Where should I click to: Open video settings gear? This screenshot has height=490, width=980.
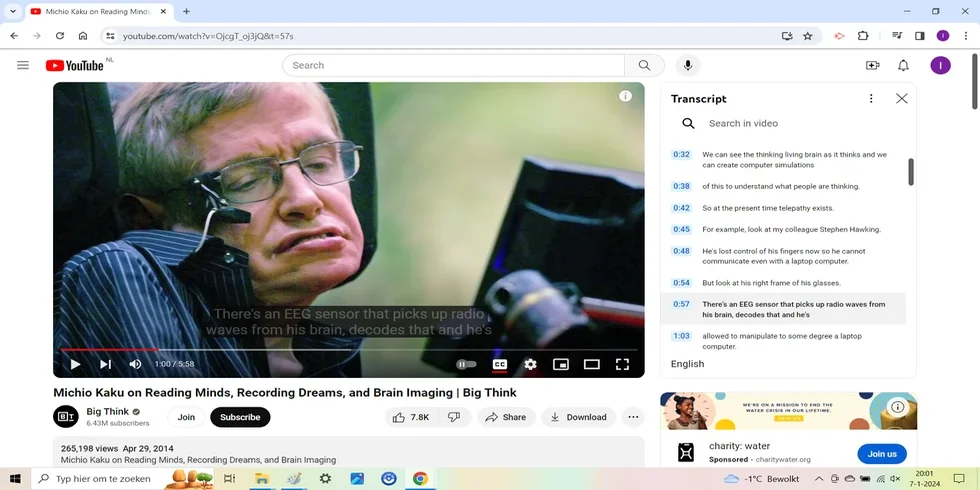pyautogui.click(x=530, y=365)
